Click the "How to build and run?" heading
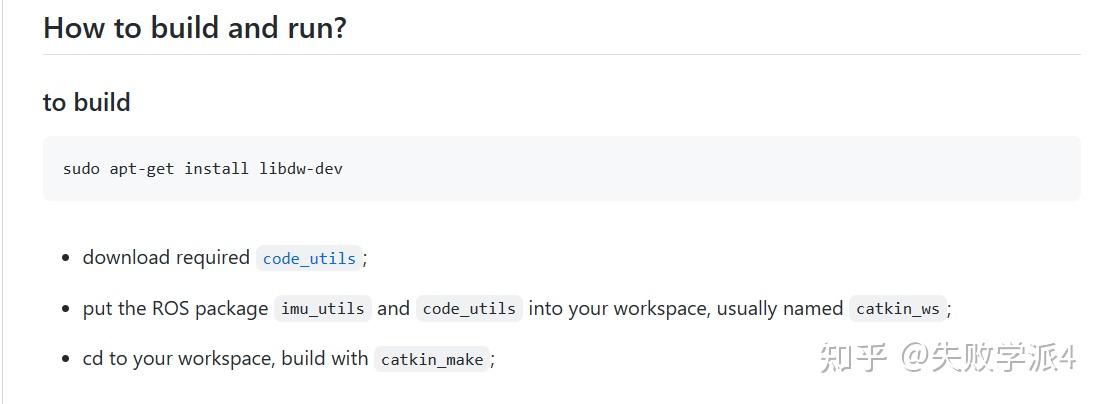Screen dimensions: 1104x404 coord(195,28)
